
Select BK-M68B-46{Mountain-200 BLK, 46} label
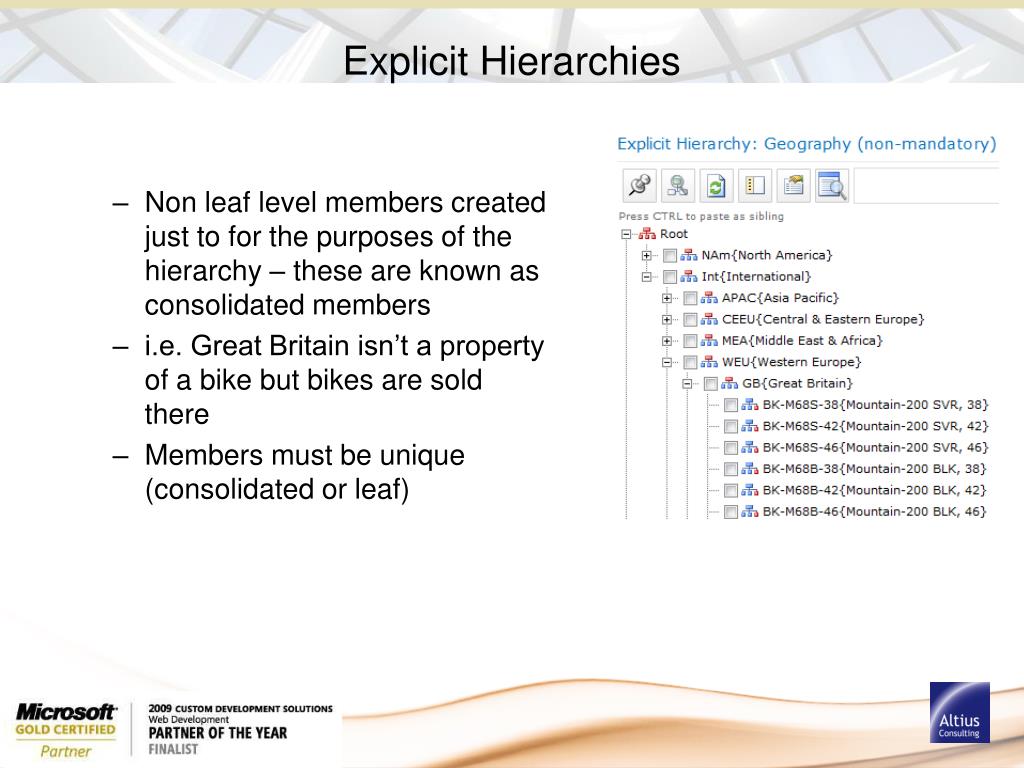click(x=874, y=512)
